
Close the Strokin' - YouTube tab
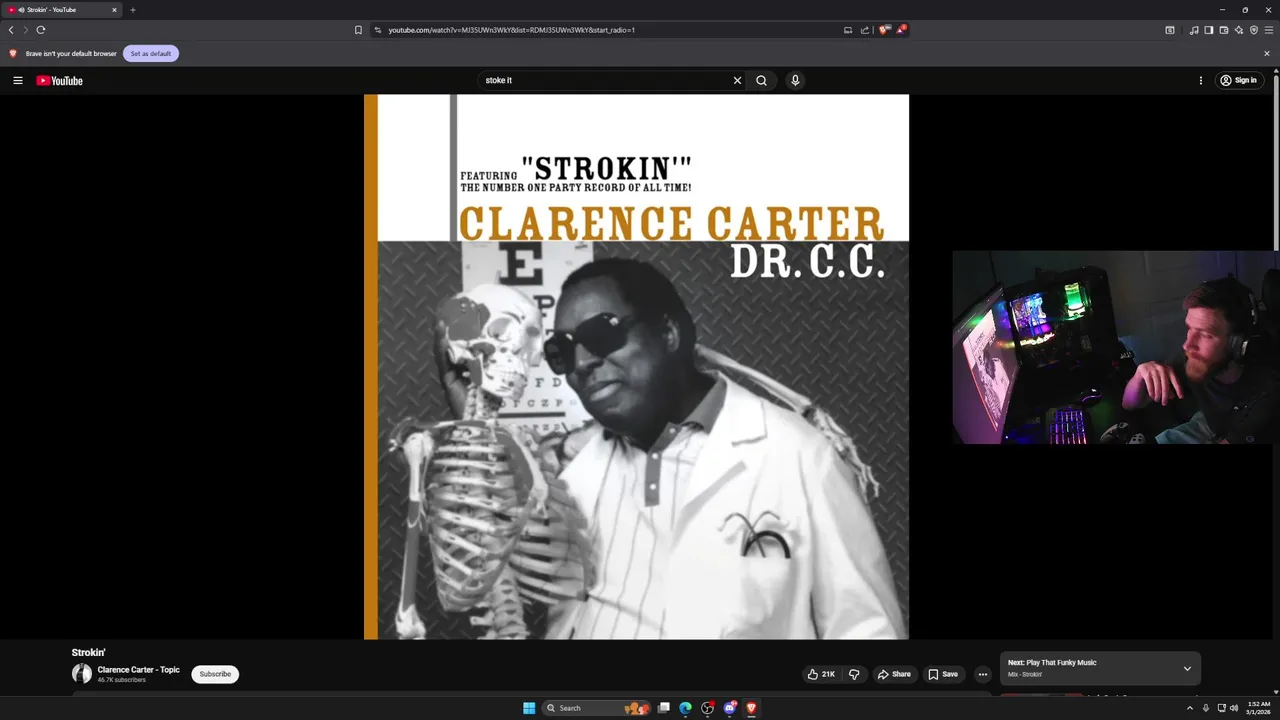(x=114, y=10)
